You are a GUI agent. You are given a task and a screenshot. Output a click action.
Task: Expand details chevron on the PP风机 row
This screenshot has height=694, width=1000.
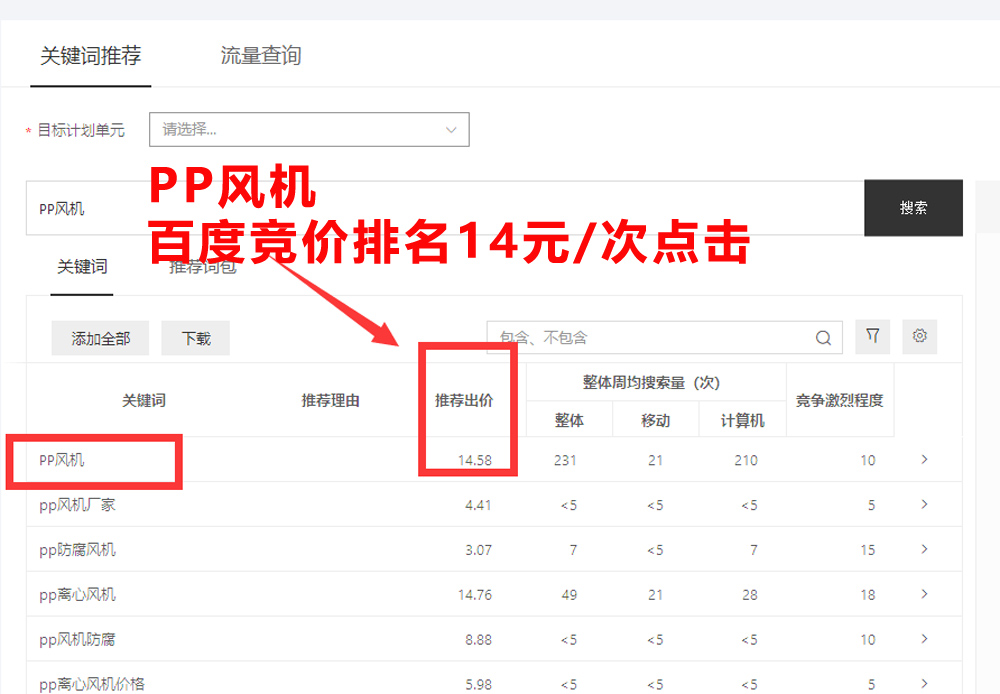[923, 460]
